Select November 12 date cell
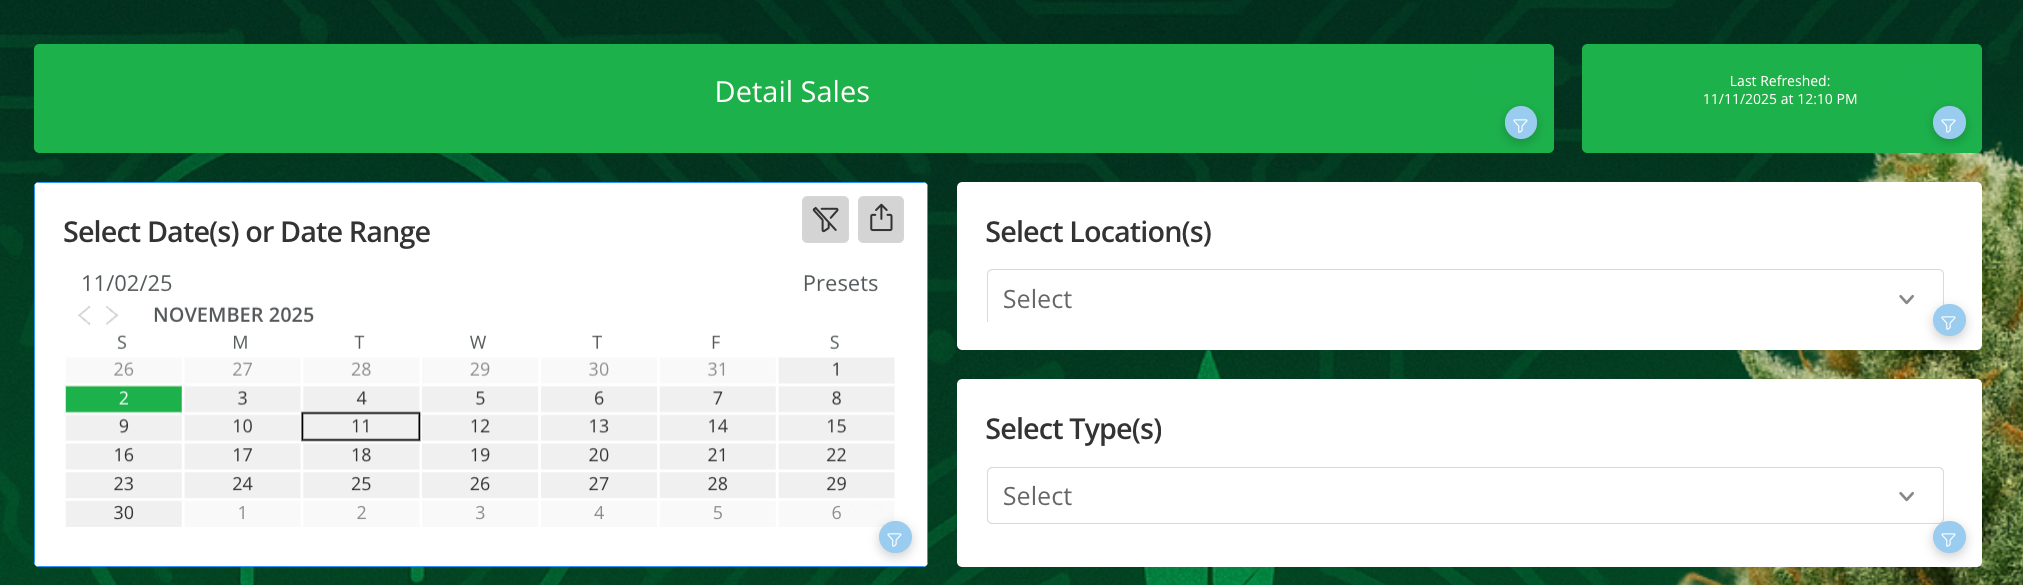The image size is (2023, 585). 480,426
